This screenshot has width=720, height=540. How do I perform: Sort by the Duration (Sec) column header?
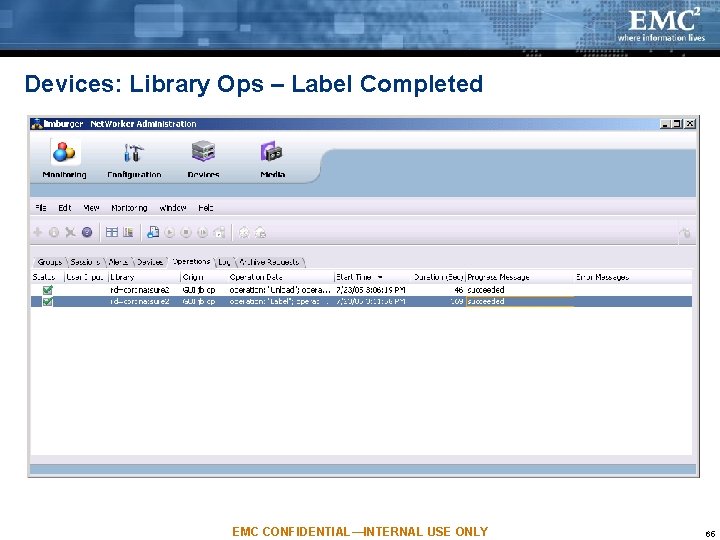439,277
